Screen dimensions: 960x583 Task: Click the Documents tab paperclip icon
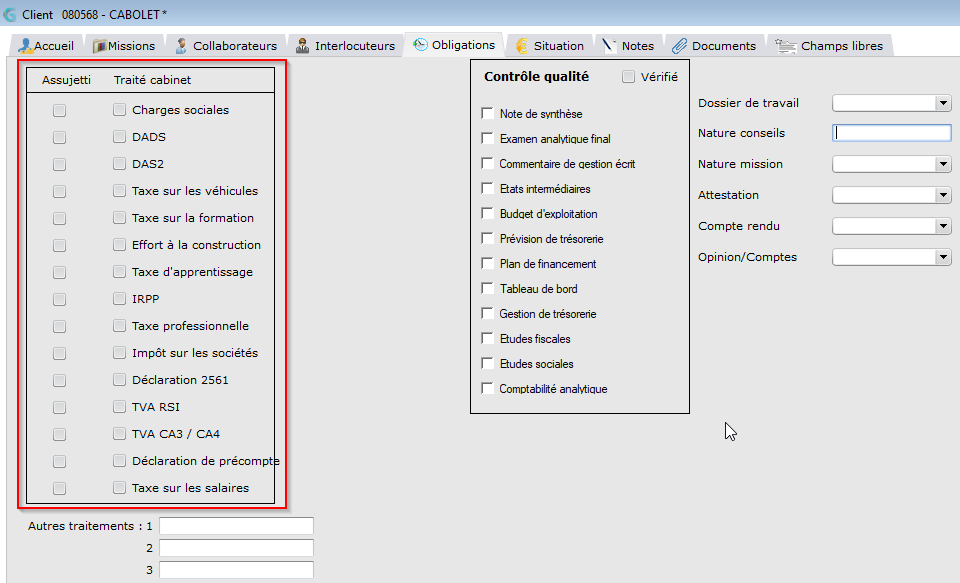(x=679, y=46)
